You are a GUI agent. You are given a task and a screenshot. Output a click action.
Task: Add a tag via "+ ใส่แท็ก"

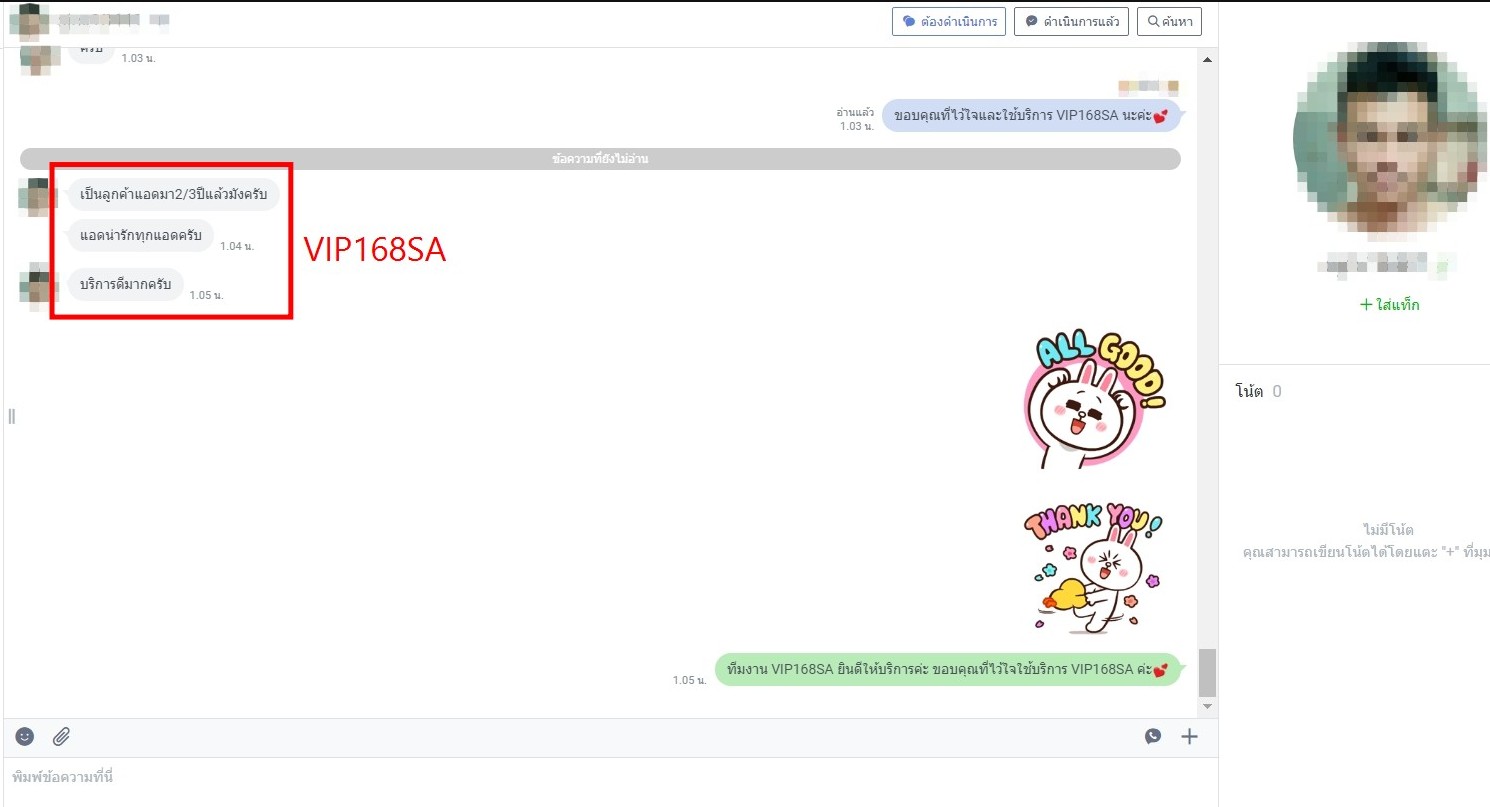[x=1389, y=305]
